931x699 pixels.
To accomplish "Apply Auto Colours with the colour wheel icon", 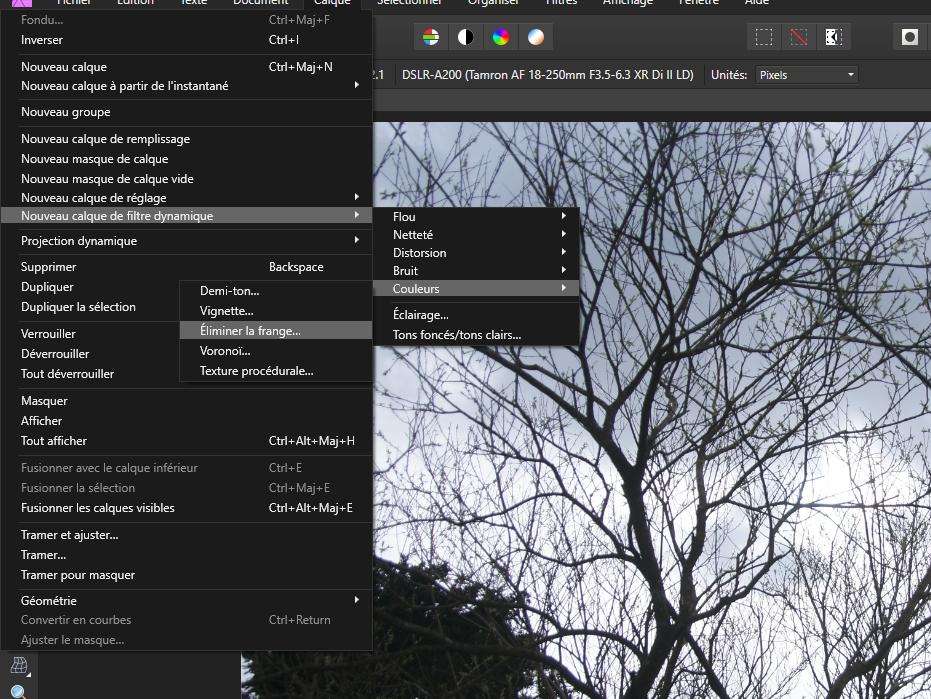I will coord(501,37).
